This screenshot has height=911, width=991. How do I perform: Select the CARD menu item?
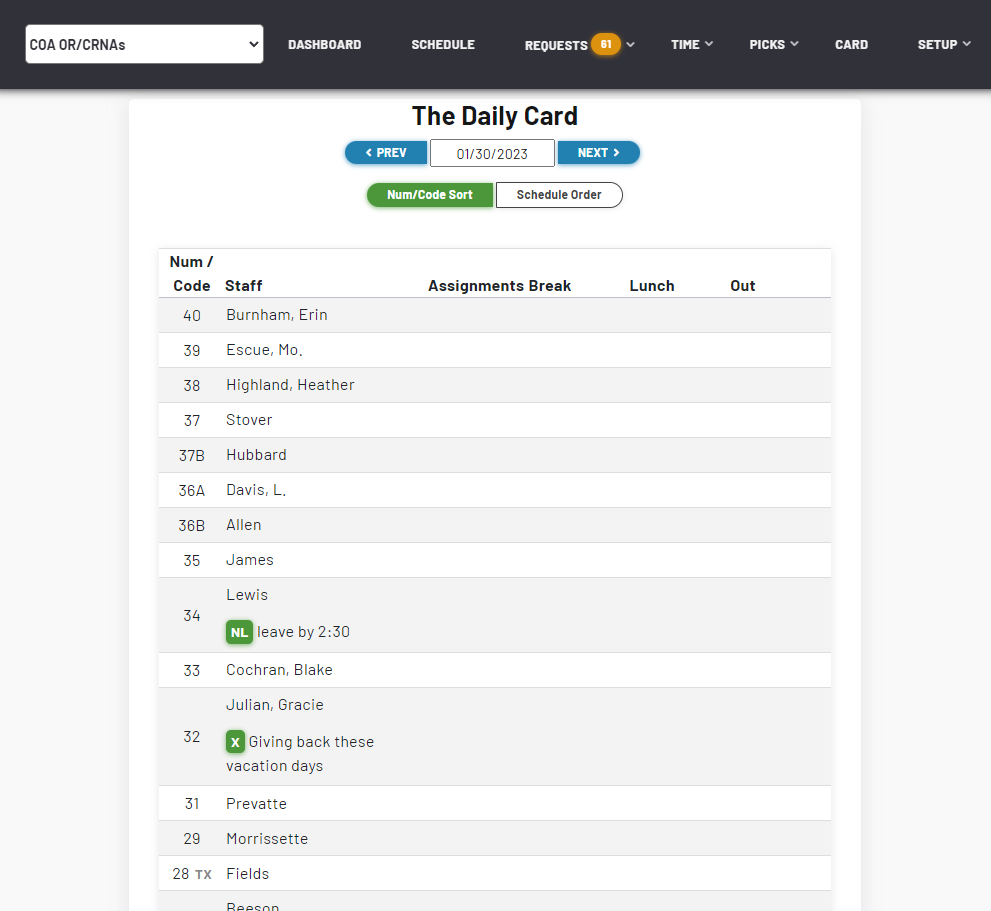coord(851,44)
